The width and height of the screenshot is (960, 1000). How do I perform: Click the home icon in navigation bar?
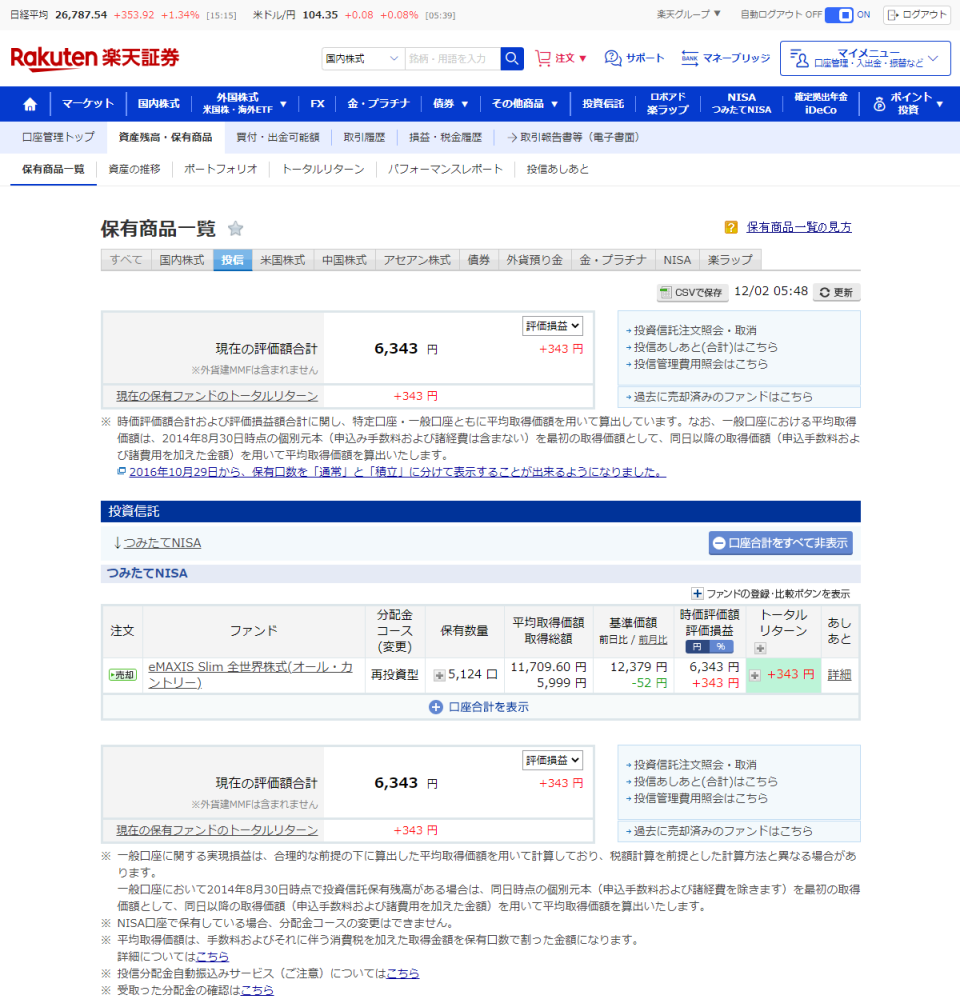click(x=29, y=104)
